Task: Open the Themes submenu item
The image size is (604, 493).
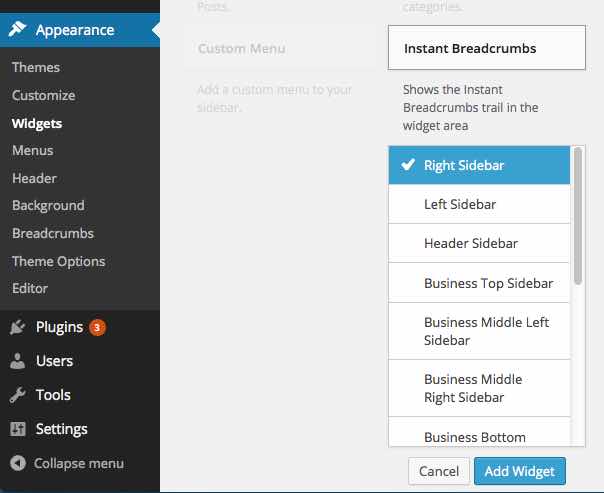Action: coord(36,67)
